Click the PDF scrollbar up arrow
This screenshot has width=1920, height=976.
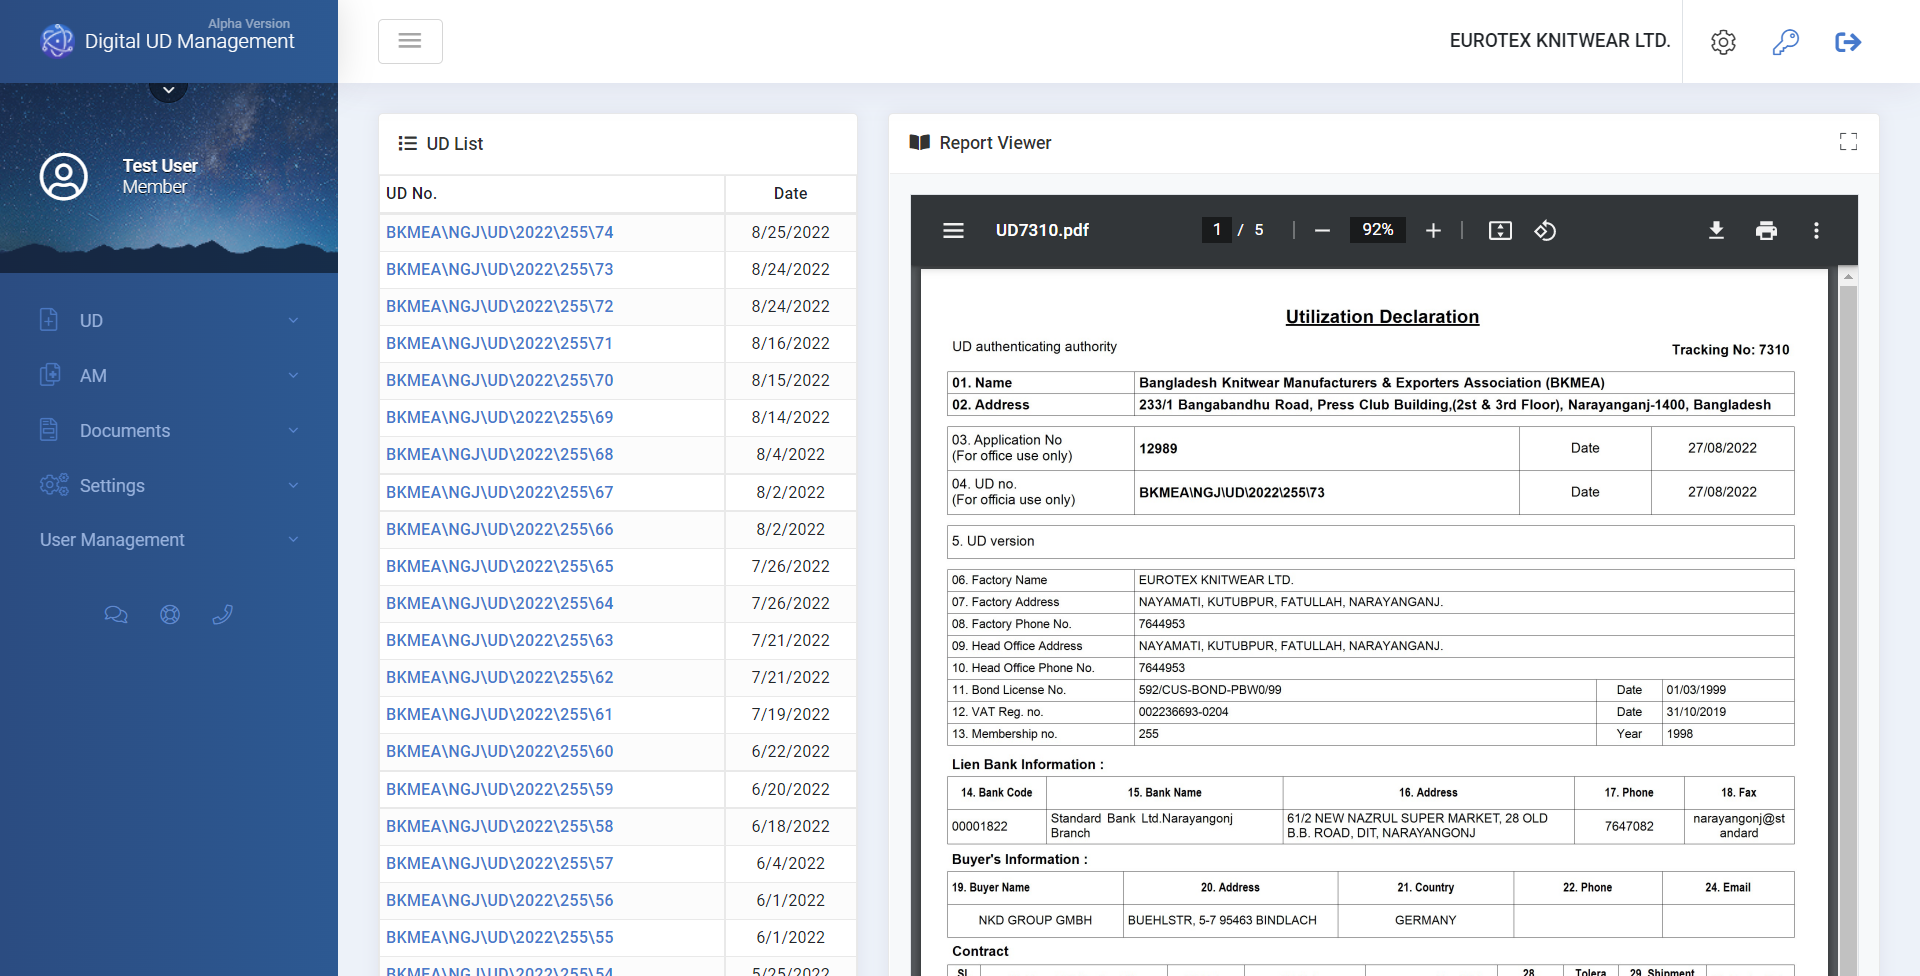tap(1848, 276)
